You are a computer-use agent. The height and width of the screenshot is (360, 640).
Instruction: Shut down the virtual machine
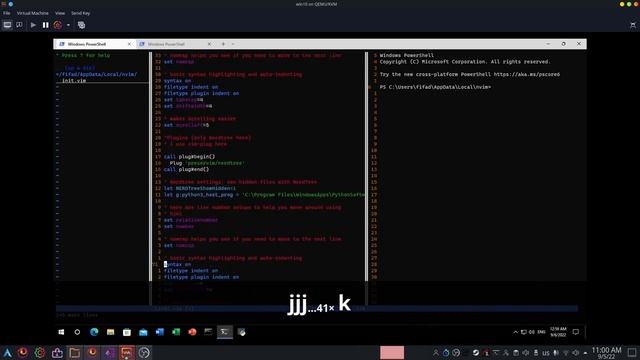[58, 25]
